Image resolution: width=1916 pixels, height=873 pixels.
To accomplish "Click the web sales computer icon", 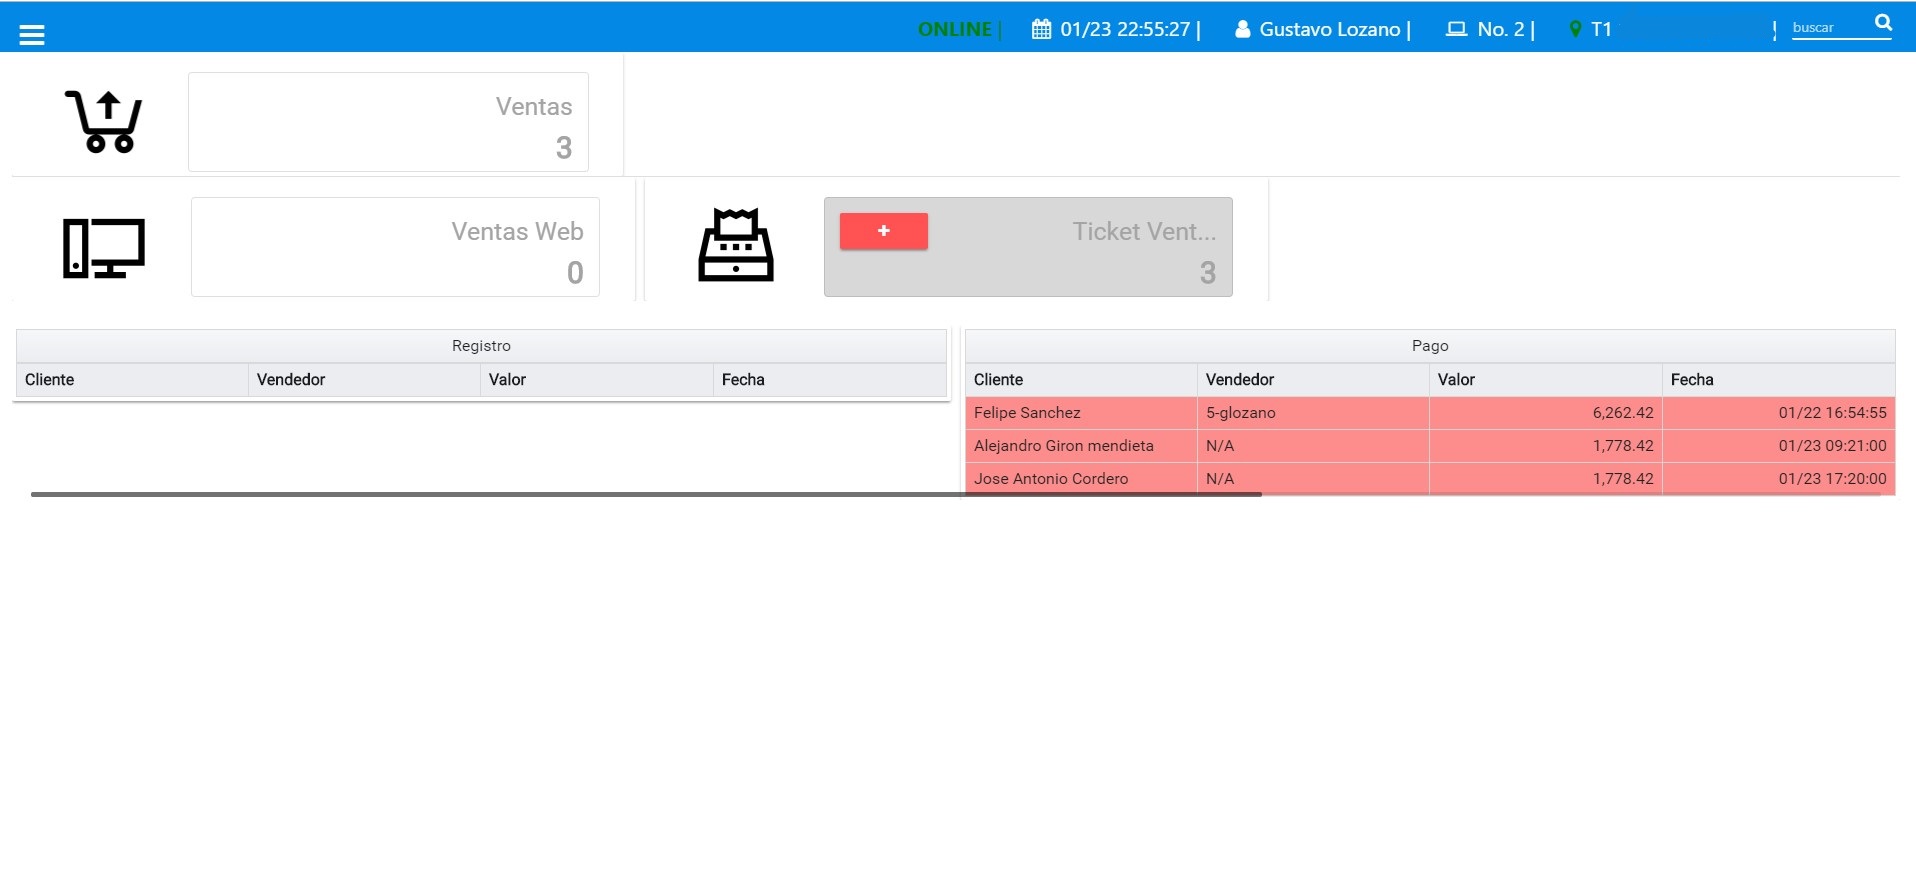I will point(104,248).
